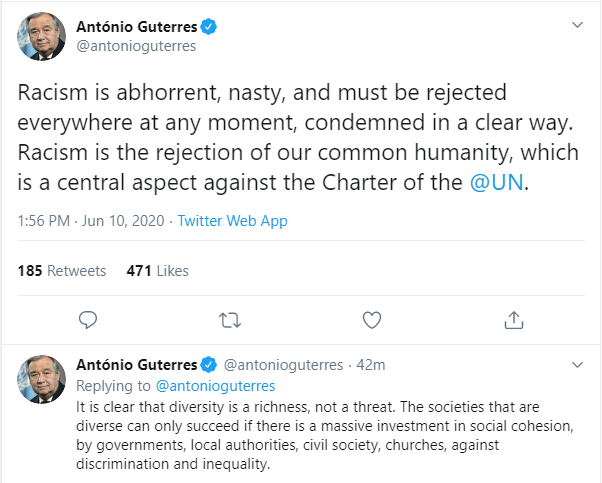Open main tweet profile avatar
Image resolution: width=602 pixels, height=483 pixels.
[40, 38]
